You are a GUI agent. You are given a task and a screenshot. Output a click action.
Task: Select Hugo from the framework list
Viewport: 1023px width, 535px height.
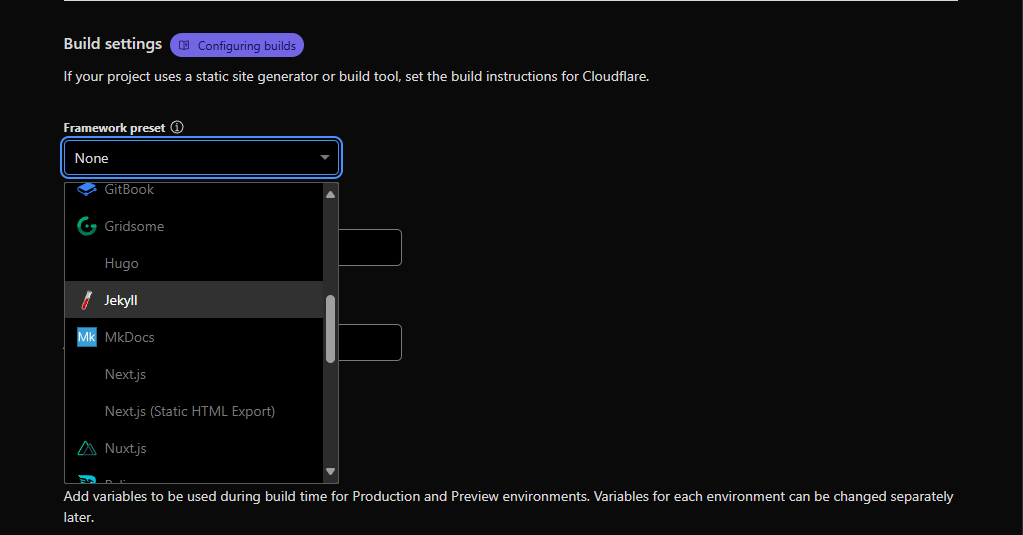[x=122, y=263]
